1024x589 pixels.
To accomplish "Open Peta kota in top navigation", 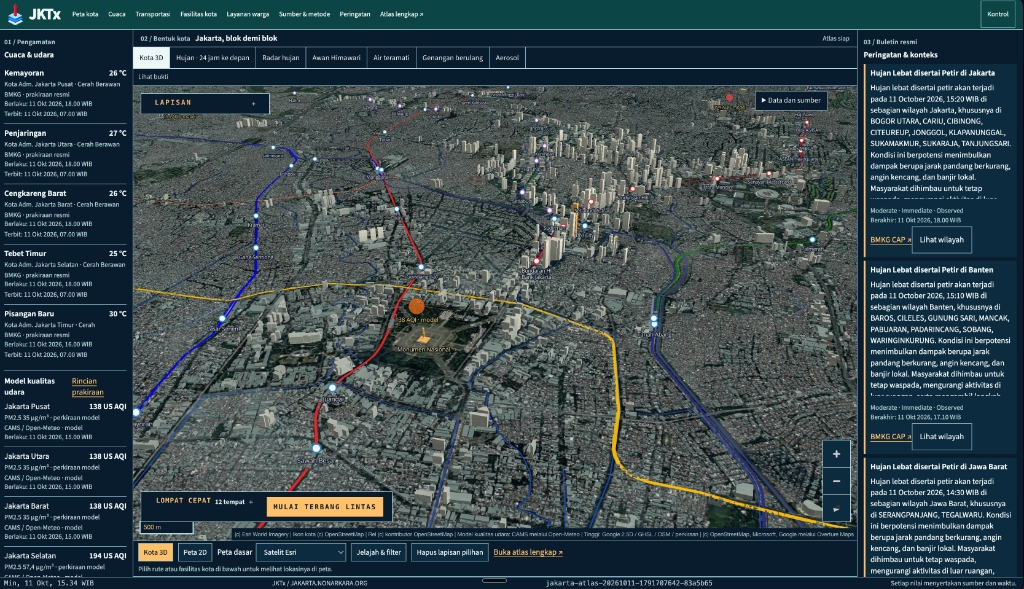I will [85, 14].
